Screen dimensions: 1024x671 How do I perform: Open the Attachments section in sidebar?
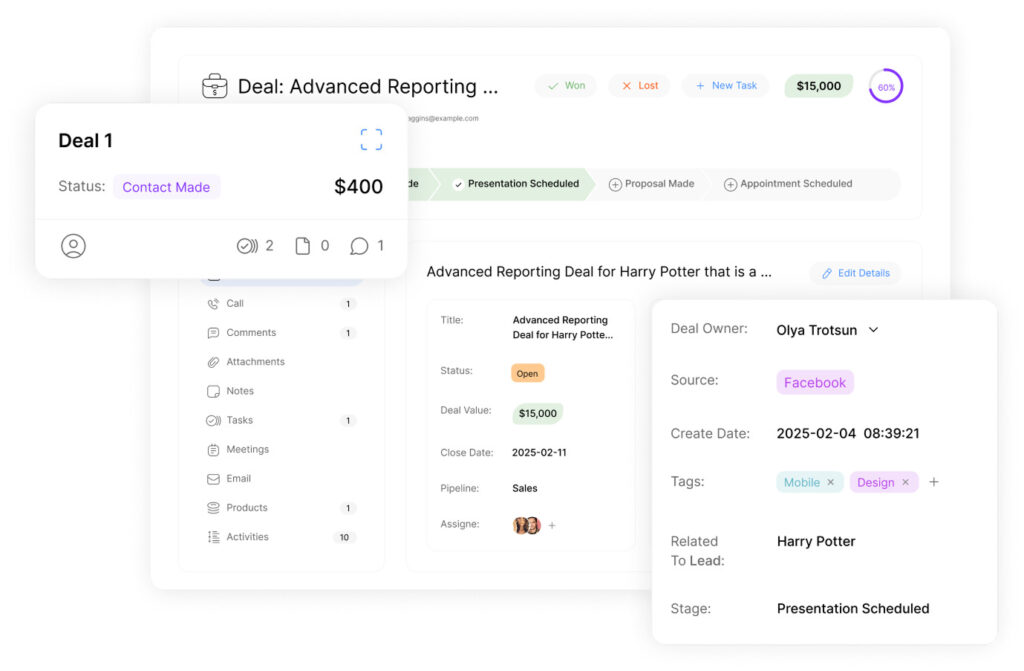(255, 362)
